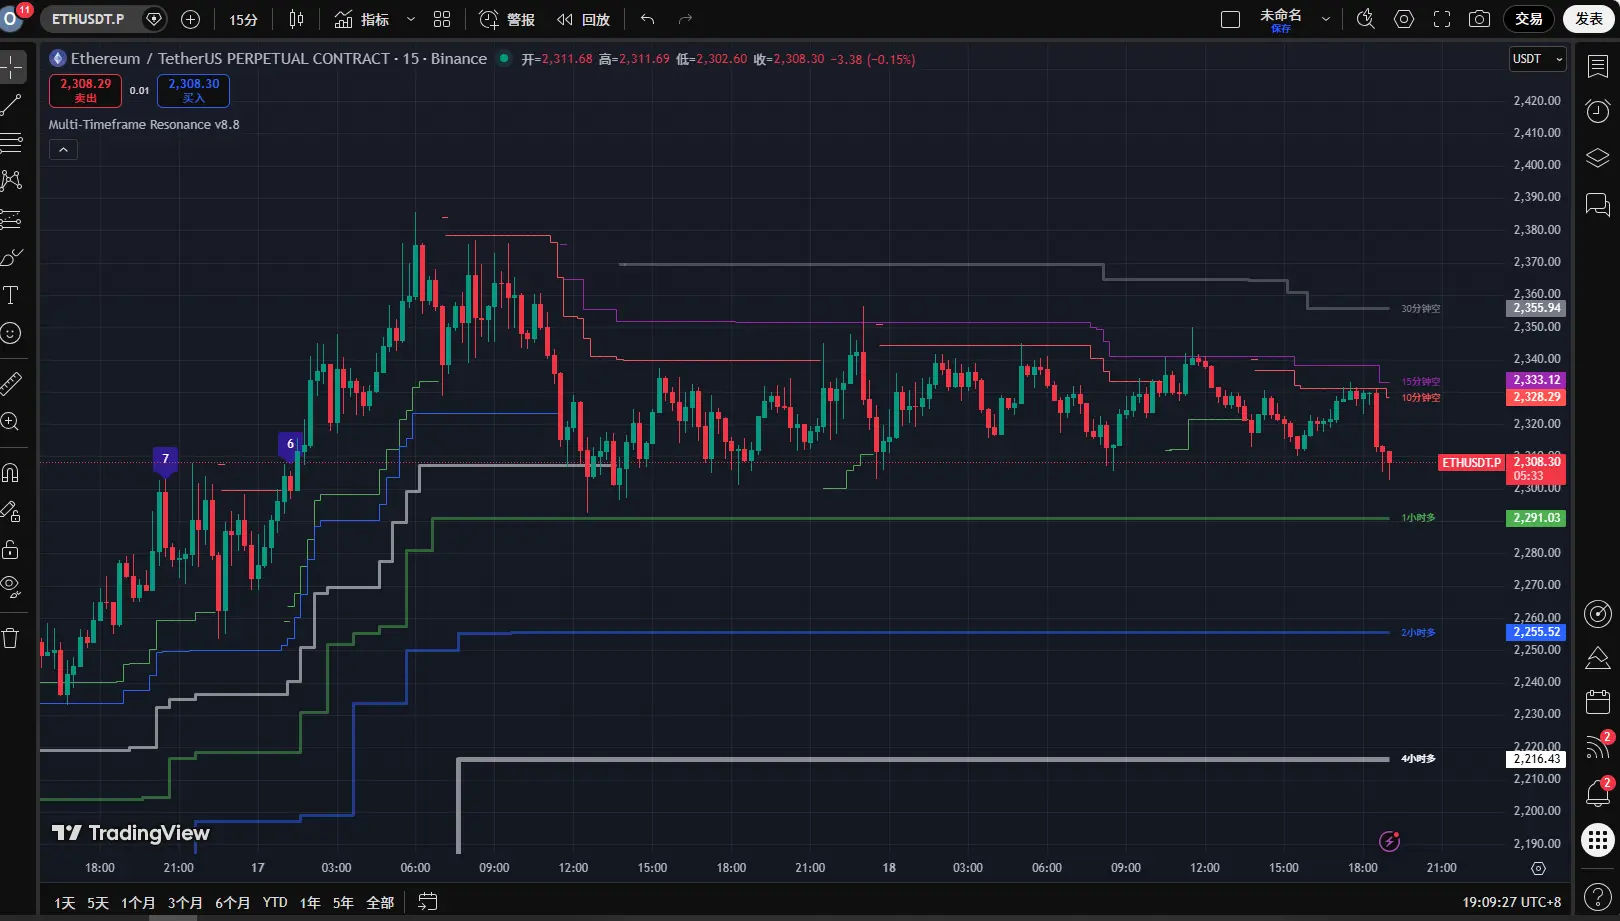Select the crosshair cursor tool
The image size is (1620, 921).
point(12,67)
